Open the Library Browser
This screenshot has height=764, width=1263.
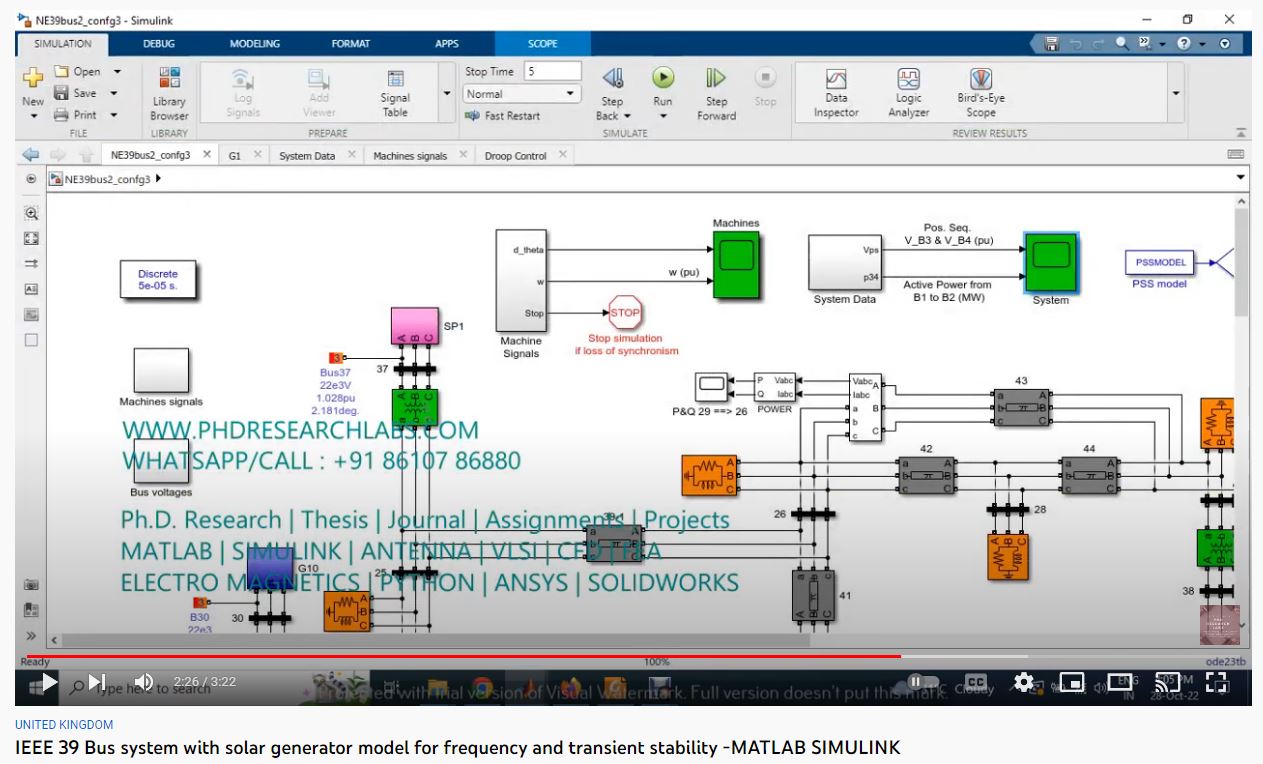point(169,93)
